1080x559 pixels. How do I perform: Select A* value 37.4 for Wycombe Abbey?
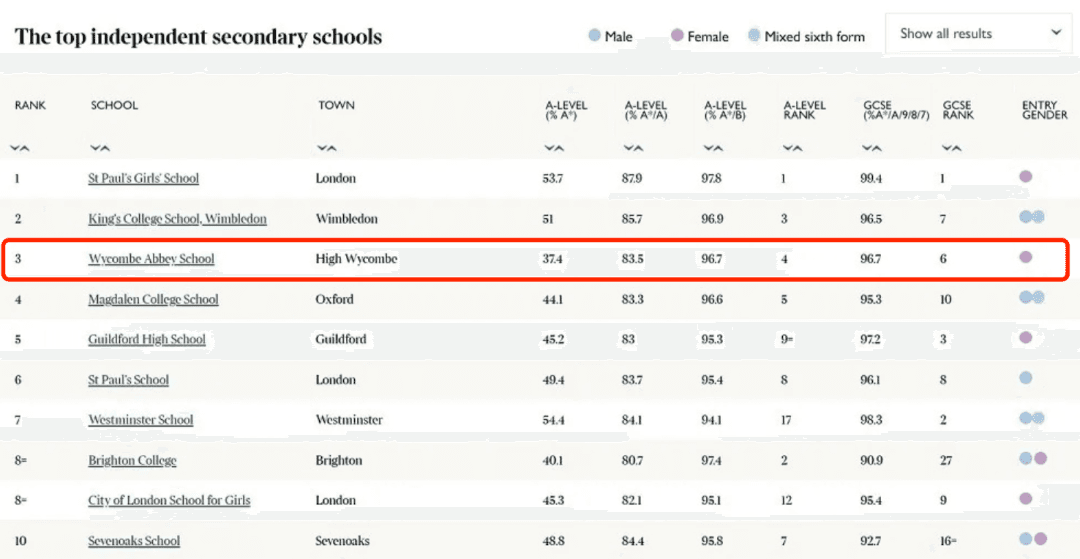click(553, 260)
